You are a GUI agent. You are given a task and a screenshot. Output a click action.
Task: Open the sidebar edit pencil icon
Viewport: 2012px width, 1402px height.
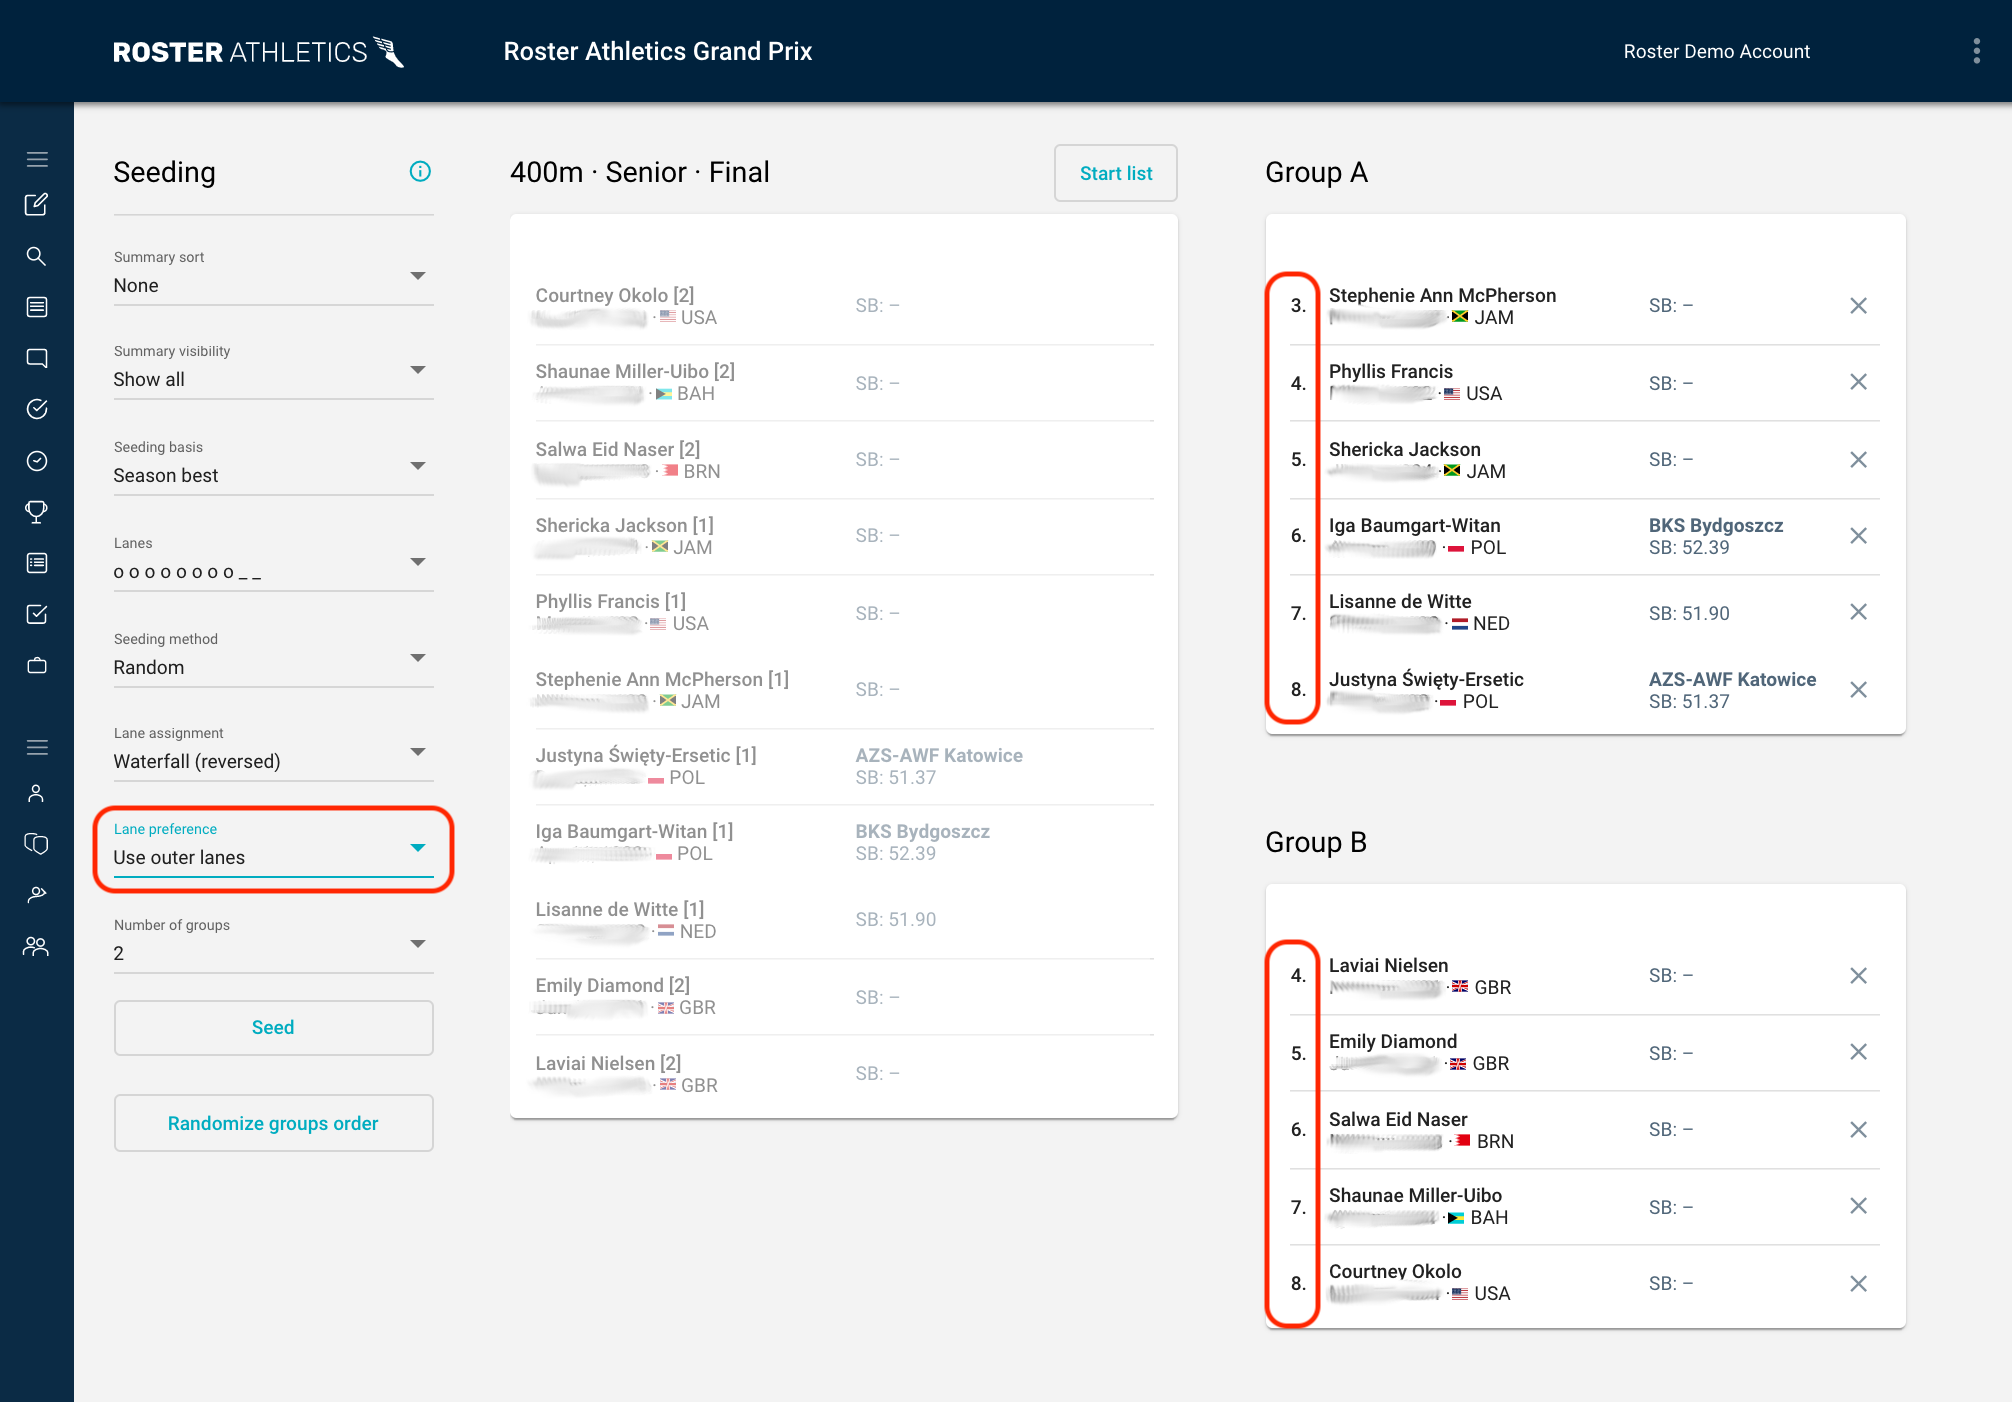(x=36, y=205)
